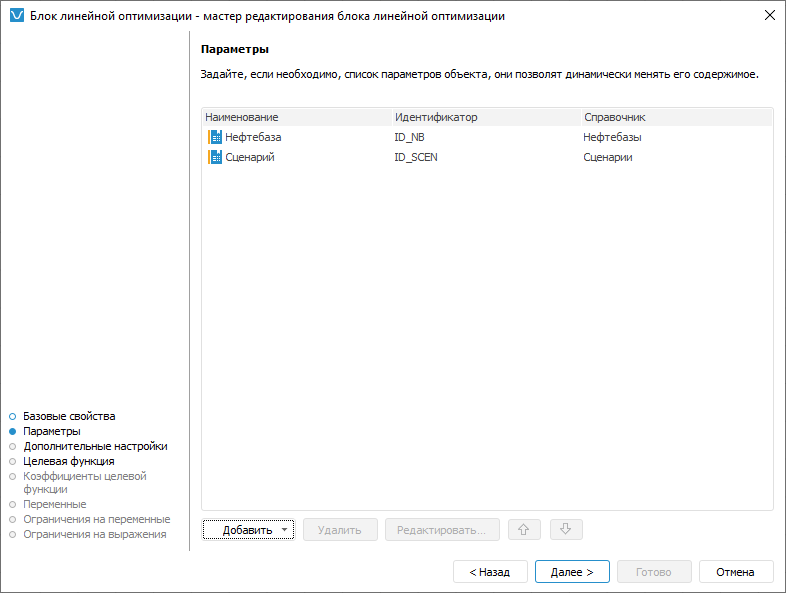786x593 pixels.
Task: Select the Нефтебаза row name
Action: pyautogui.click(x=253, y=137)
